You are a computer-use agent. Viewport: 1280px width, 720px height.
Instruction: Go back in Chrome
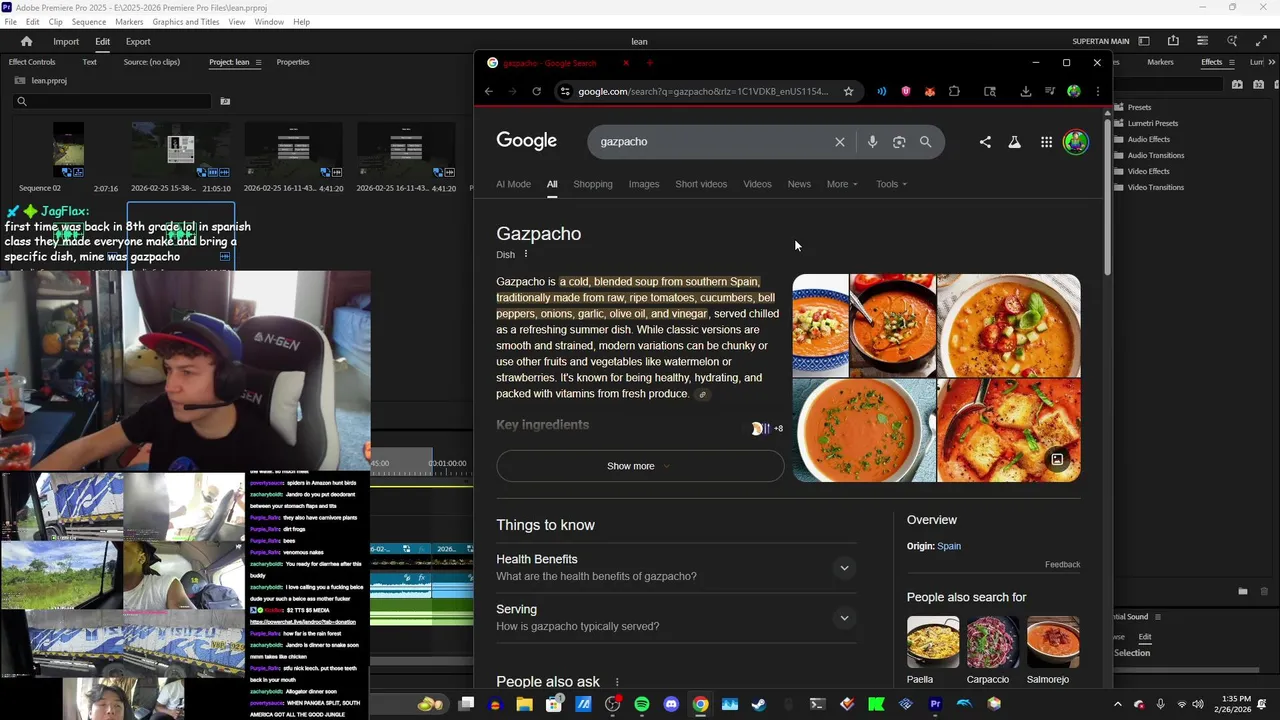pyautogui.click(x=489, y=91)
